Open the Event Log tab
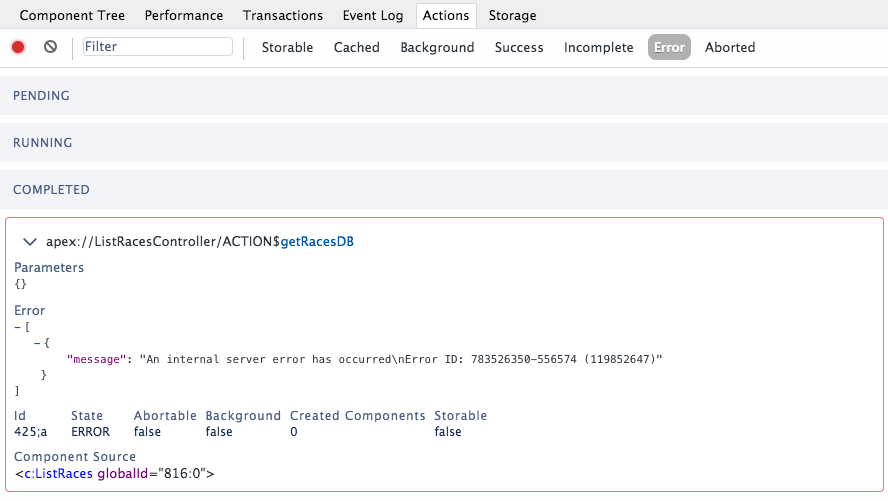The width and height of the screenshot is (888, 501). tap(372, 16)
